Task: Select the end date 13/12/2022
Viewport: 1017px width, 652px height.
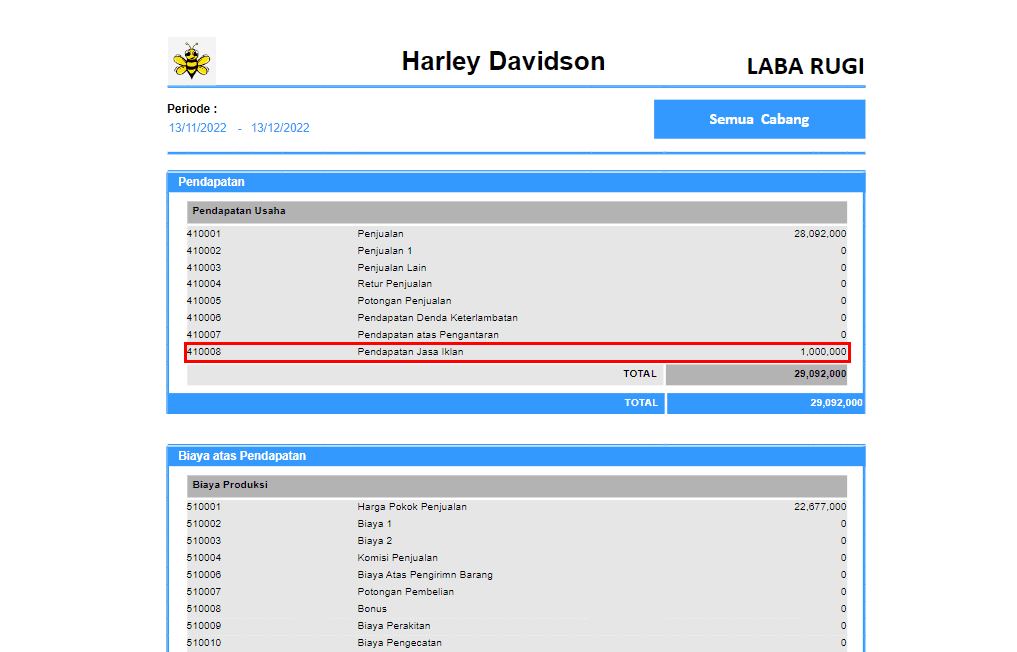Action: [x=280, y=128]
